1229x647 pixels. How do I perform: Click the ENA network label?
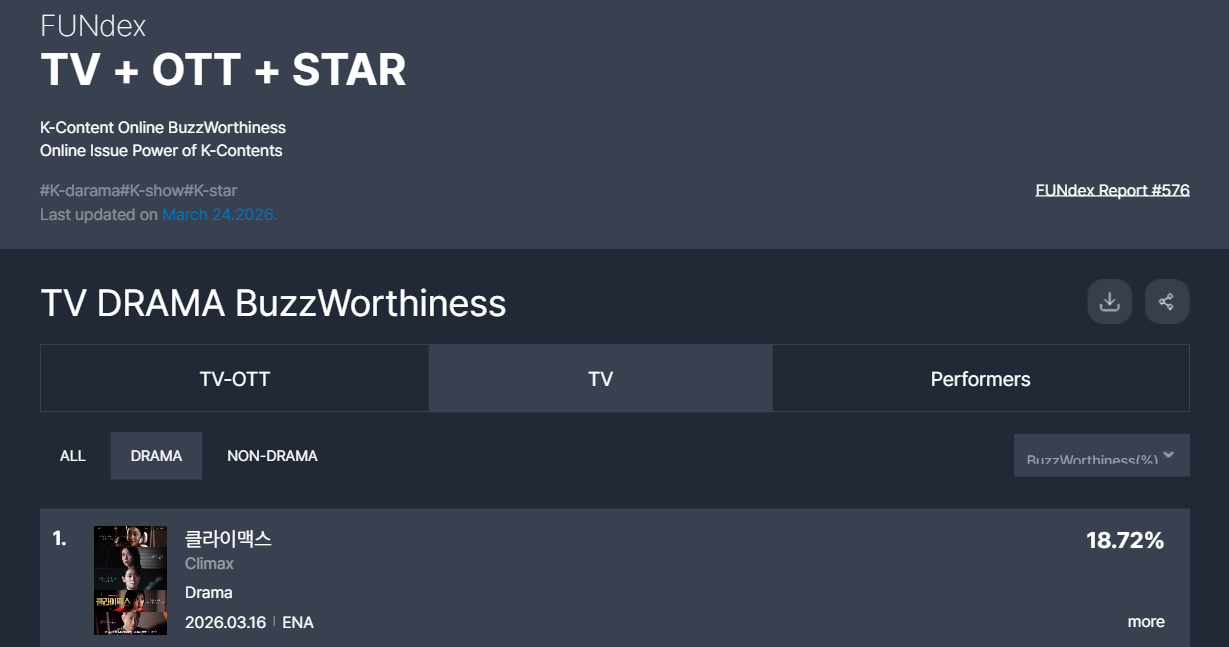click(298, 623)
